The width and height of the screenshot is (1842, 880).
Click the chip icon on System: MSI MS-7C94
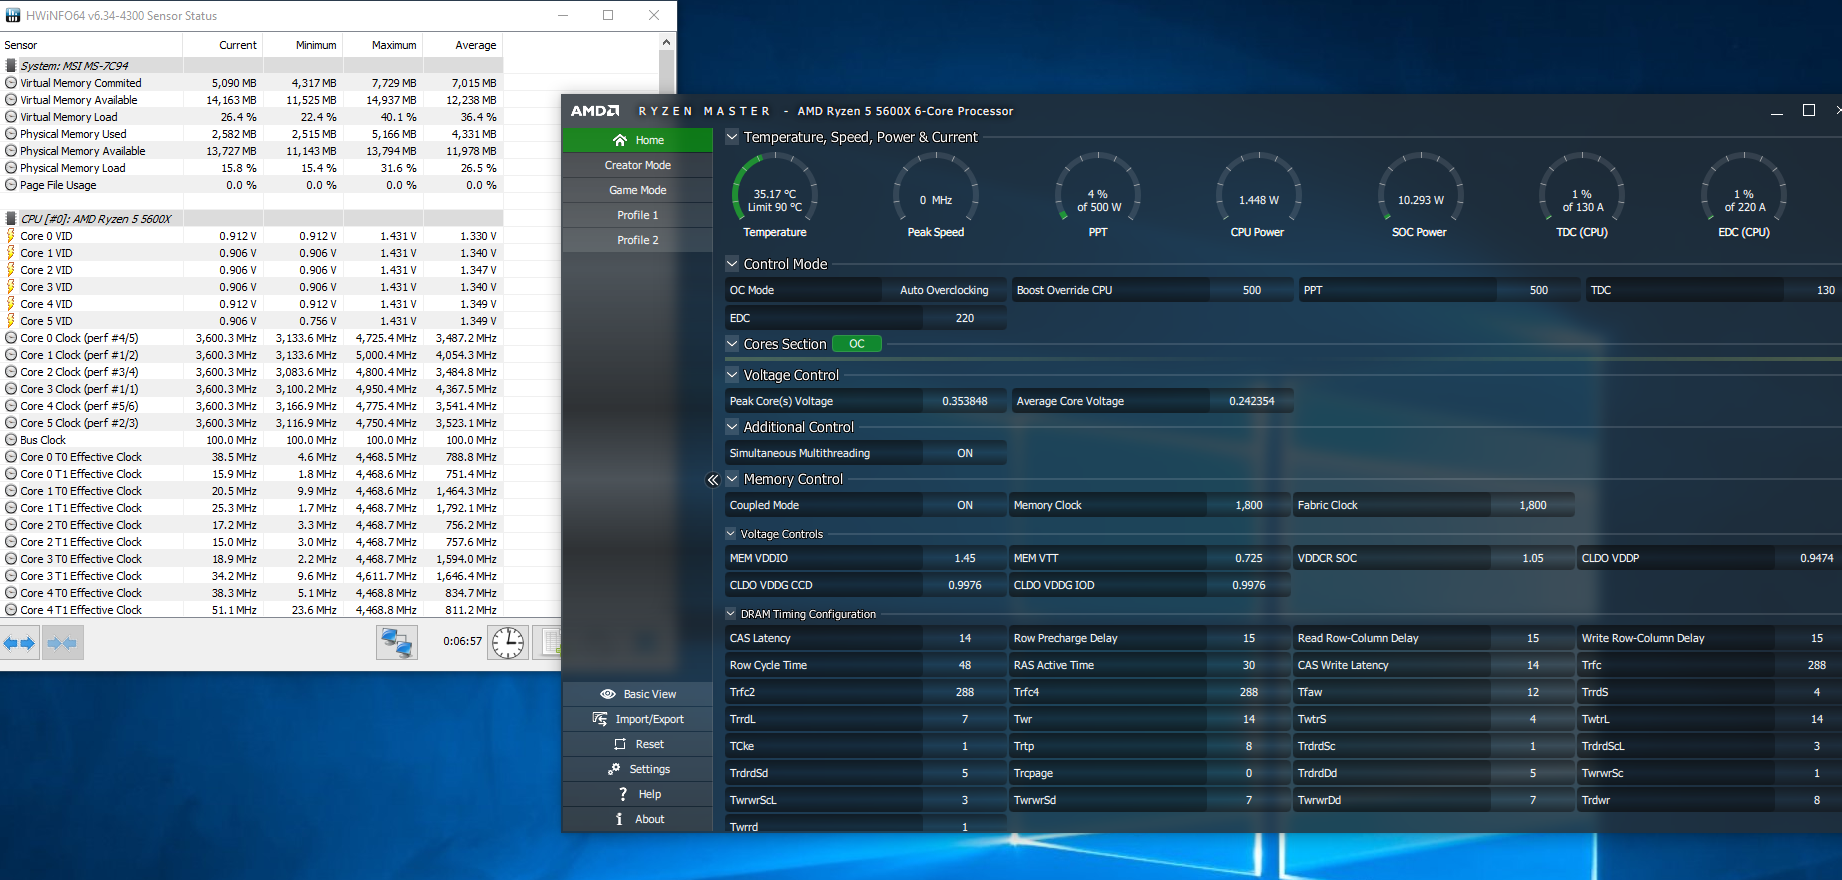click(x=11, y=66)
